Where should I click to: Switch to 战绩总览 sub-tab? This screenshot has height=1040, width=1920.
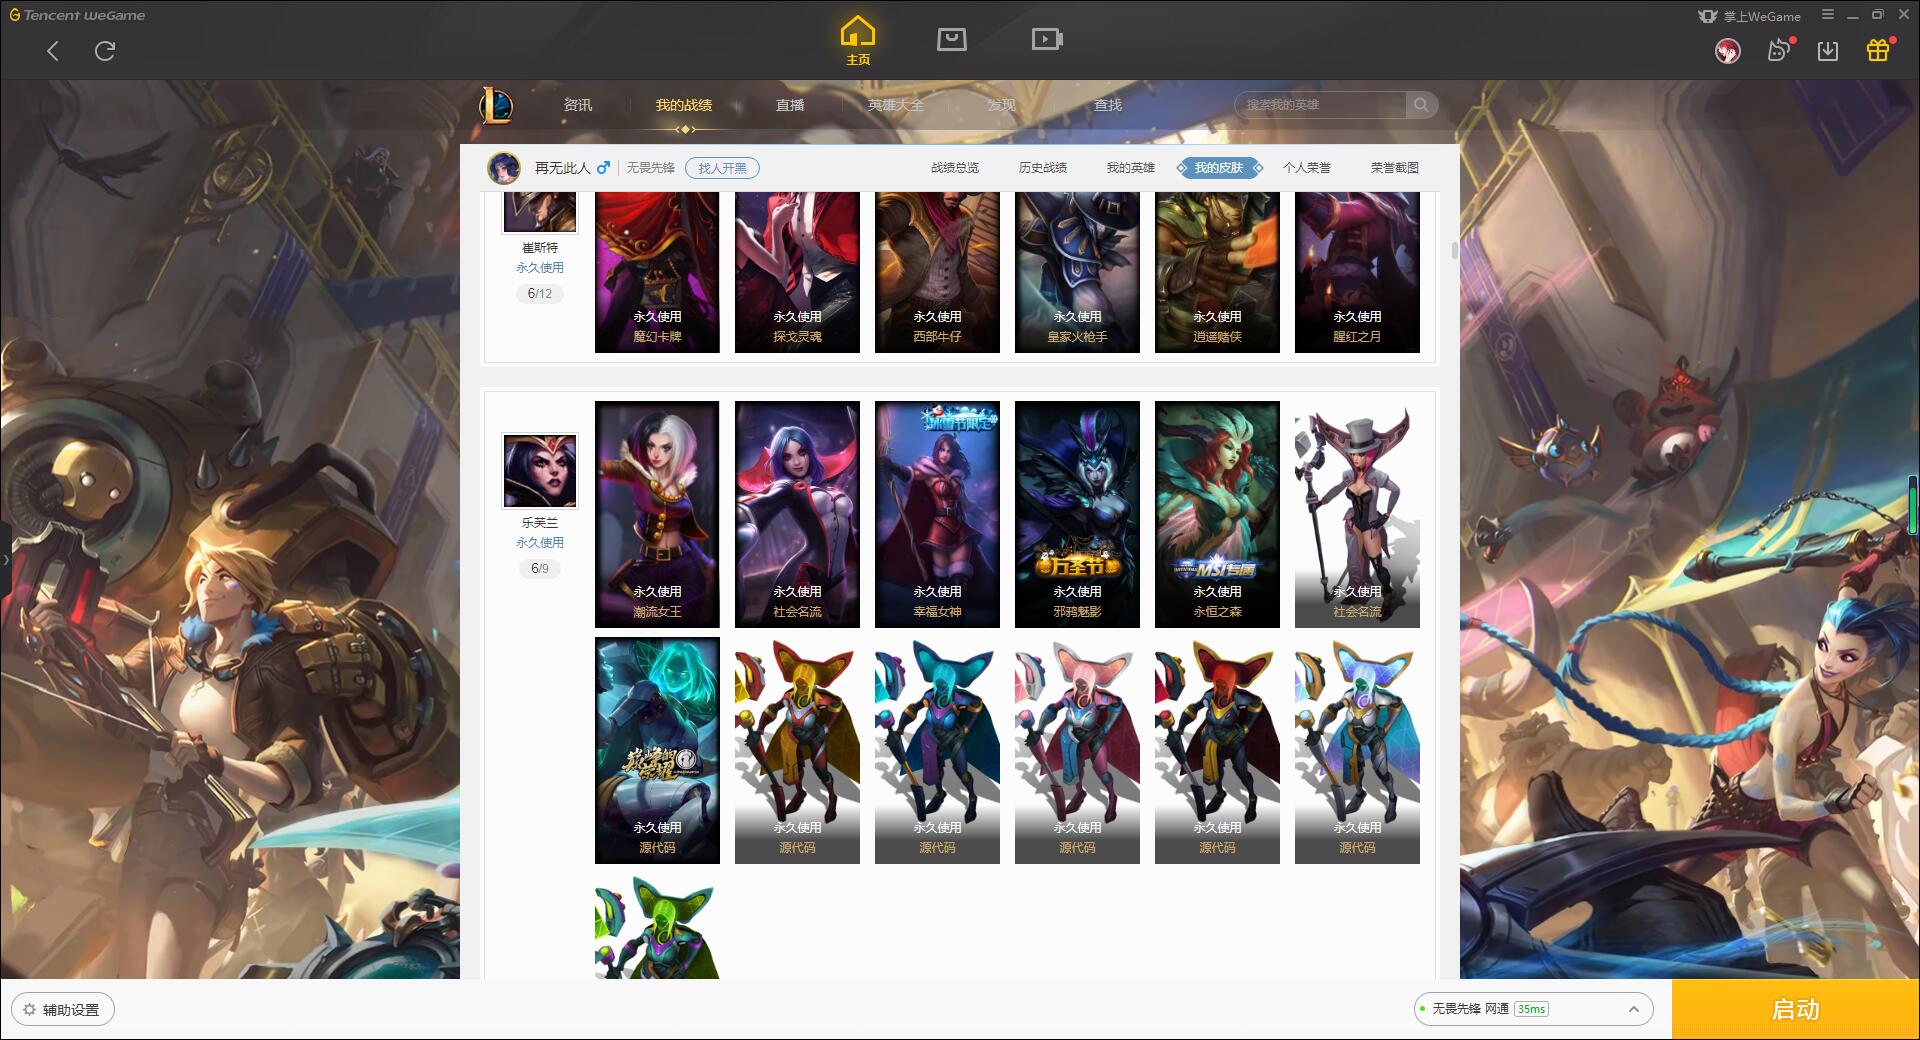click(955, 168)
